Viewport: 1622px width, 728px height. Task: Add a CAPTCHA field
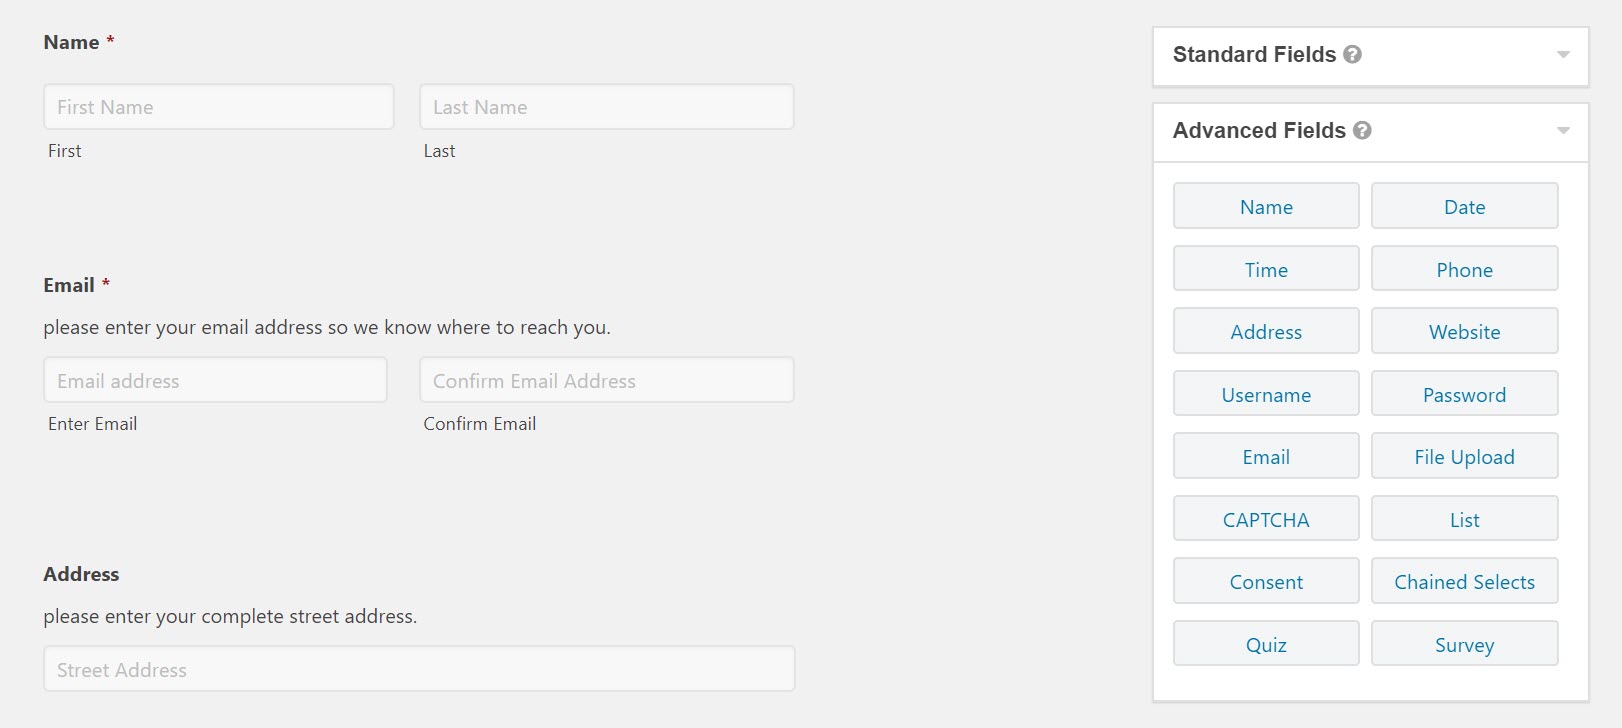click(1266, 519)
